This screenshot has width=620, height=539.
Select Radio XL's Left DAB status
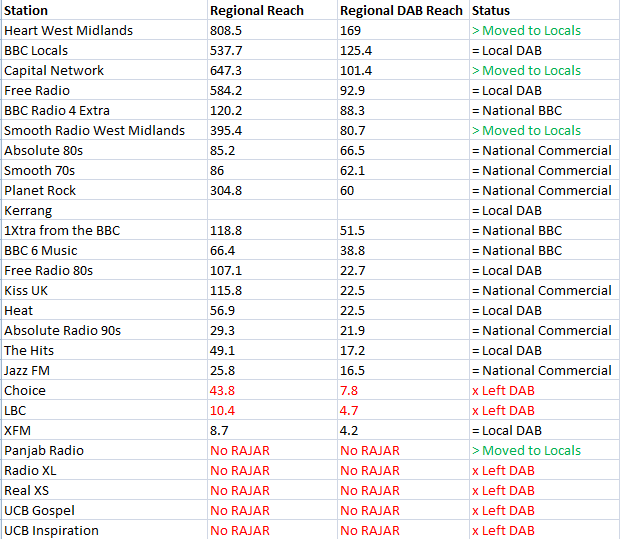544,470
